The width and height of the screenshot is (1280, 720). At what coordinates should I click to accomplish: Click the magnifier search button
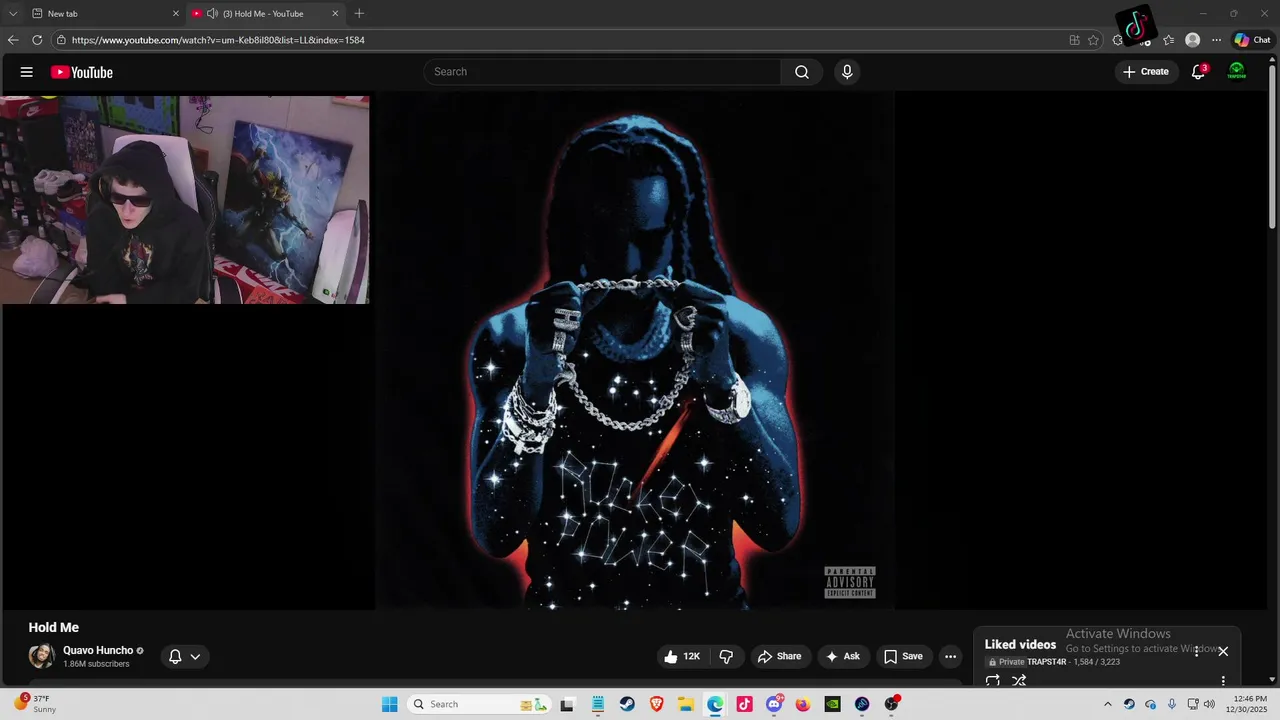click(x=802, y=72)
